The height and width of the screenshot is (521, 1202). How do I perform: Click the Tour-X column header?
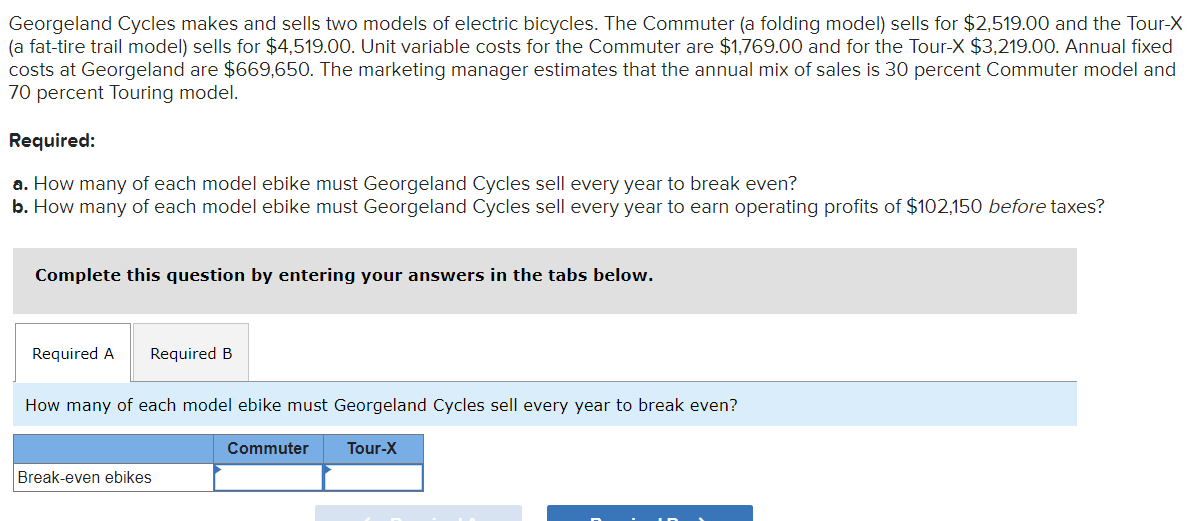(x=372, y=448)
